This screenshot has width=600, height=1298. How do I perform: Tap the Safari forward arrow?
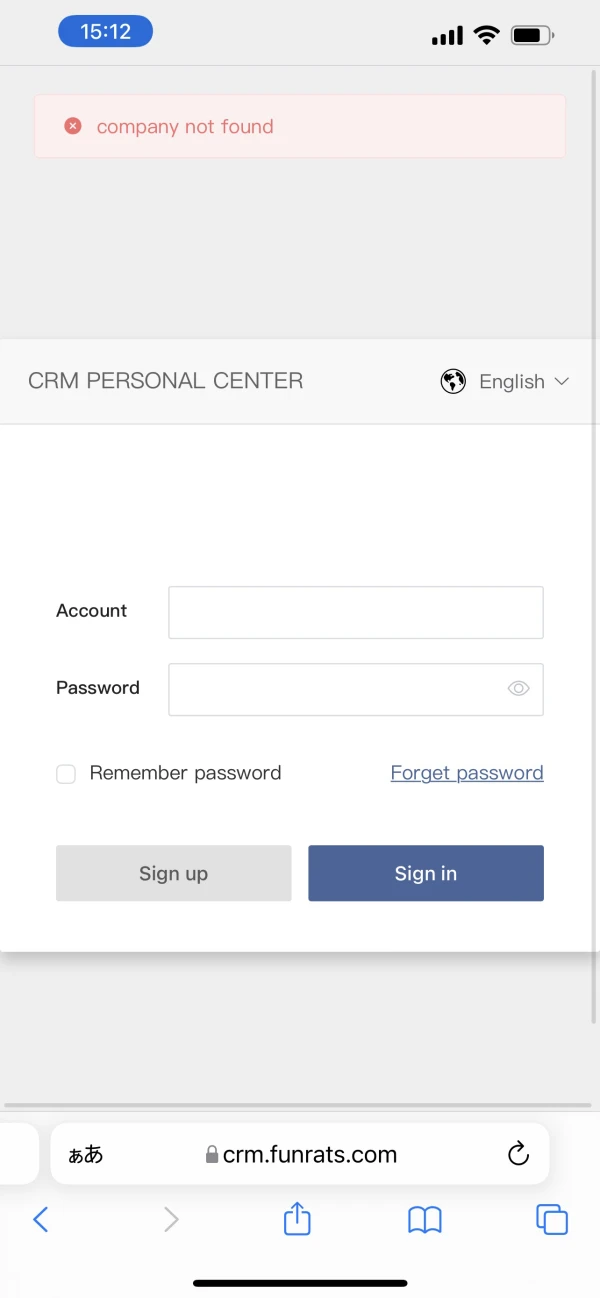171,1219
